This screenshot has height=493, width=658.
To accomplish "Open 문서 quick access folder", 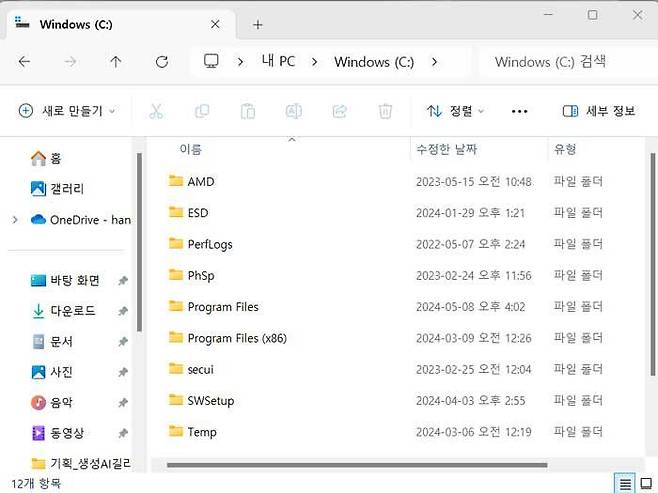I will [52, 342].
